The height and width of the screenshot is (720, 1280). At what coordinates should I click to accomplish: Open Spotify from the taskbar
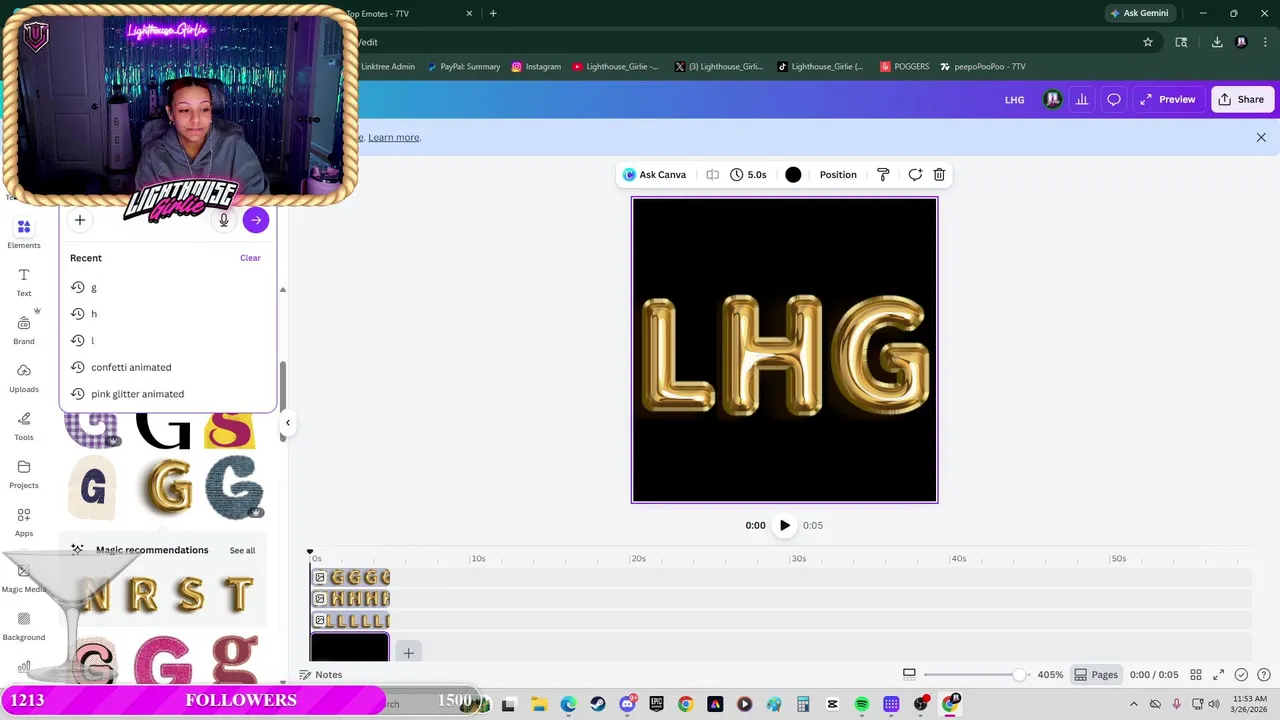(862, 704)
